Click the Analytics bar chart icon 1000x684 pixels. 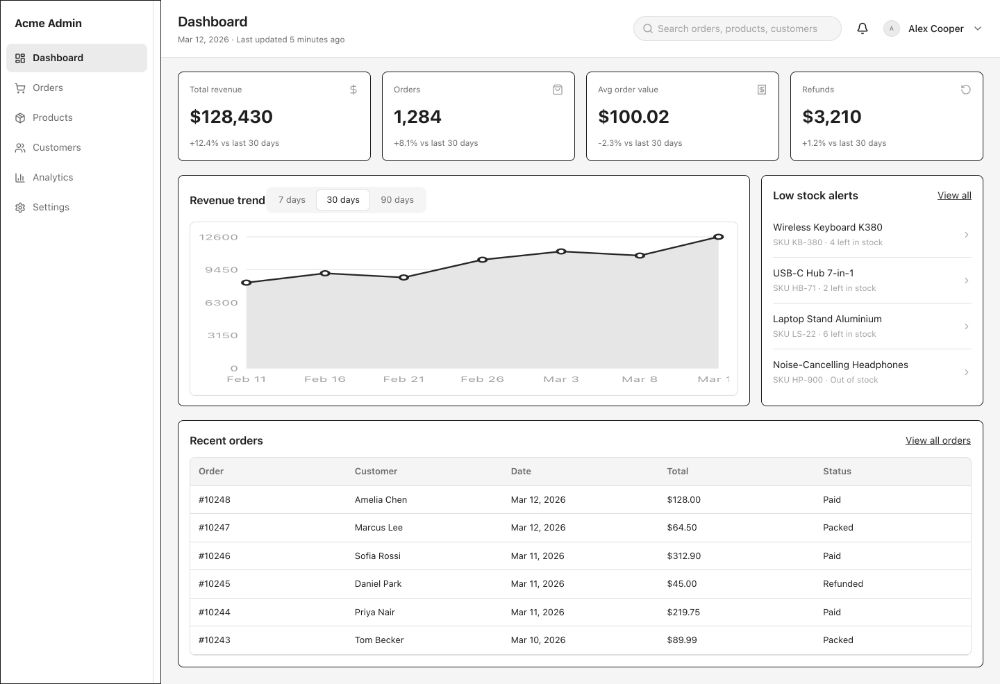point(20,178)
